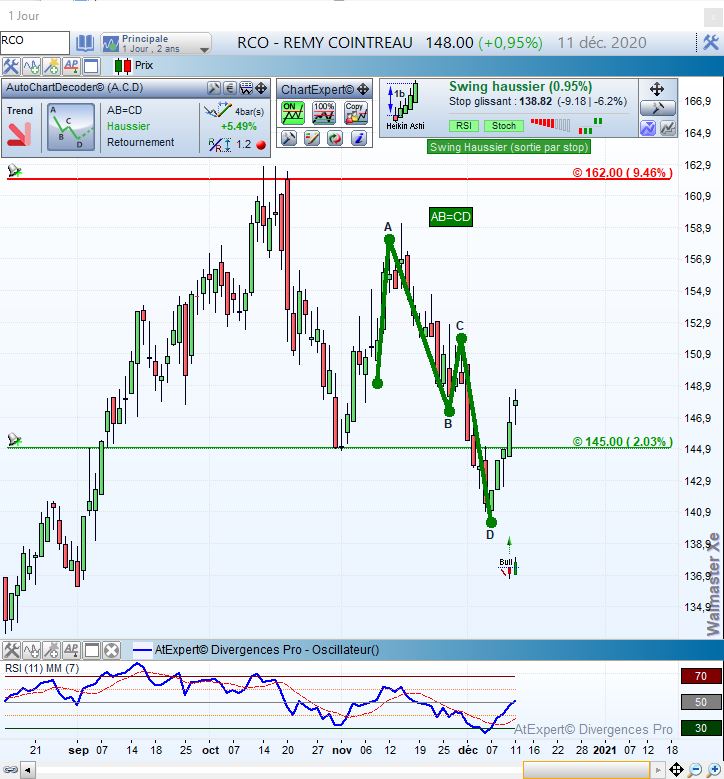Click the horizontal scrollbar thumb
The width and height of the screenshot is (724, 779).
[x=586, y=771]
